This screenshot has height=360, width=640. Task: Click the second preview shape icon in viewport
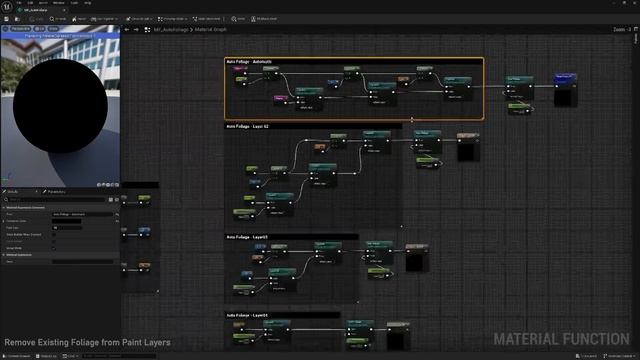click(103, 185)
